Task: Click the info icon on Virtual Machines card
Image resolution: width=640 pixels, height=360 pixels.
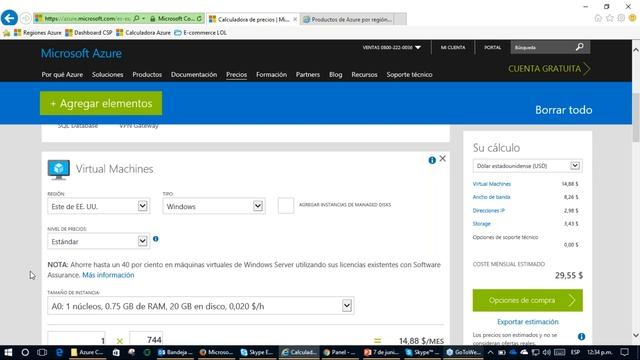Action: pyautogui.click(x=432, y=160)
